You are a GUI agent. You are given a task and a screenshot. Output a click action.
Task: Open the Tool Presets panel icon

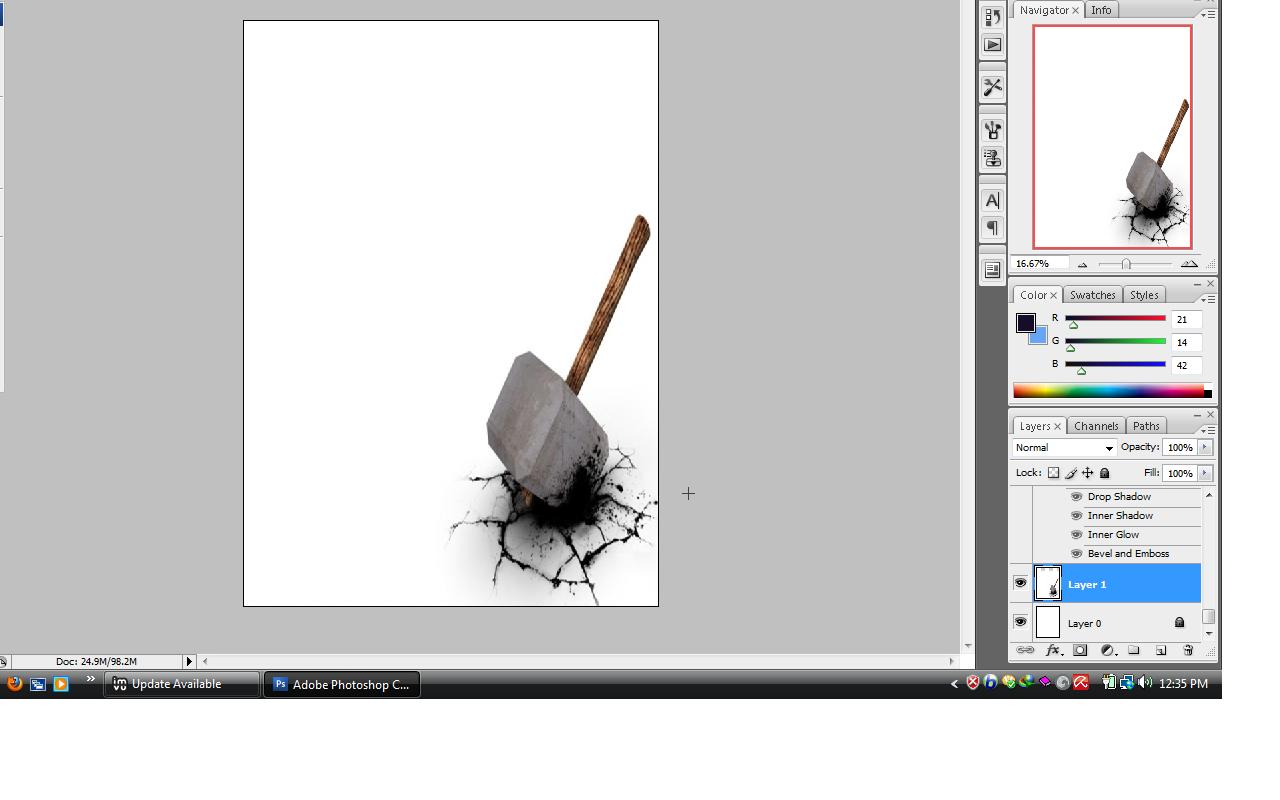(992, 88)
